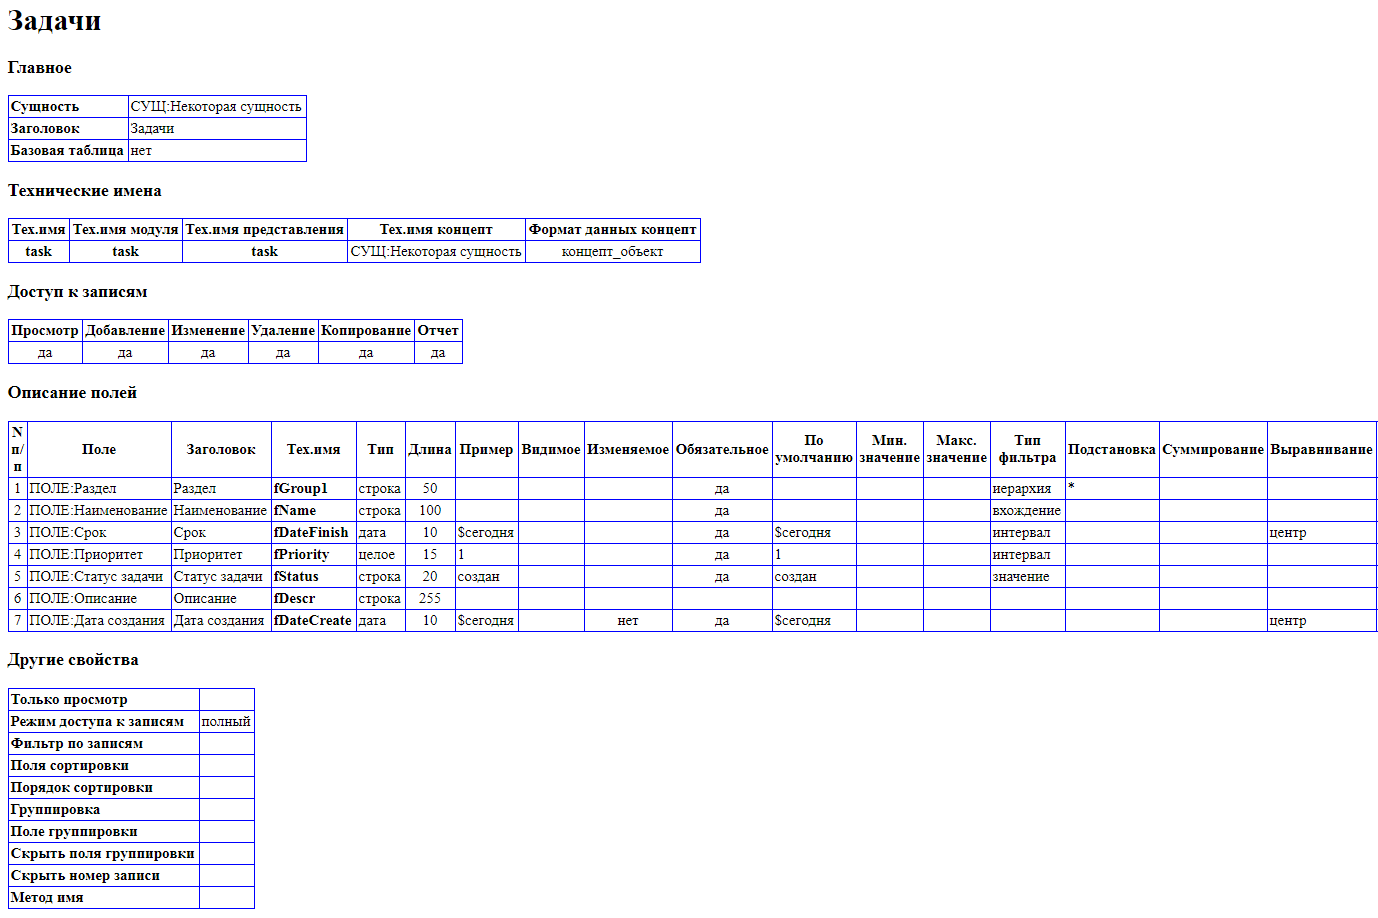Click the "Другие свойства" section heading

click(x=73, y=660)
